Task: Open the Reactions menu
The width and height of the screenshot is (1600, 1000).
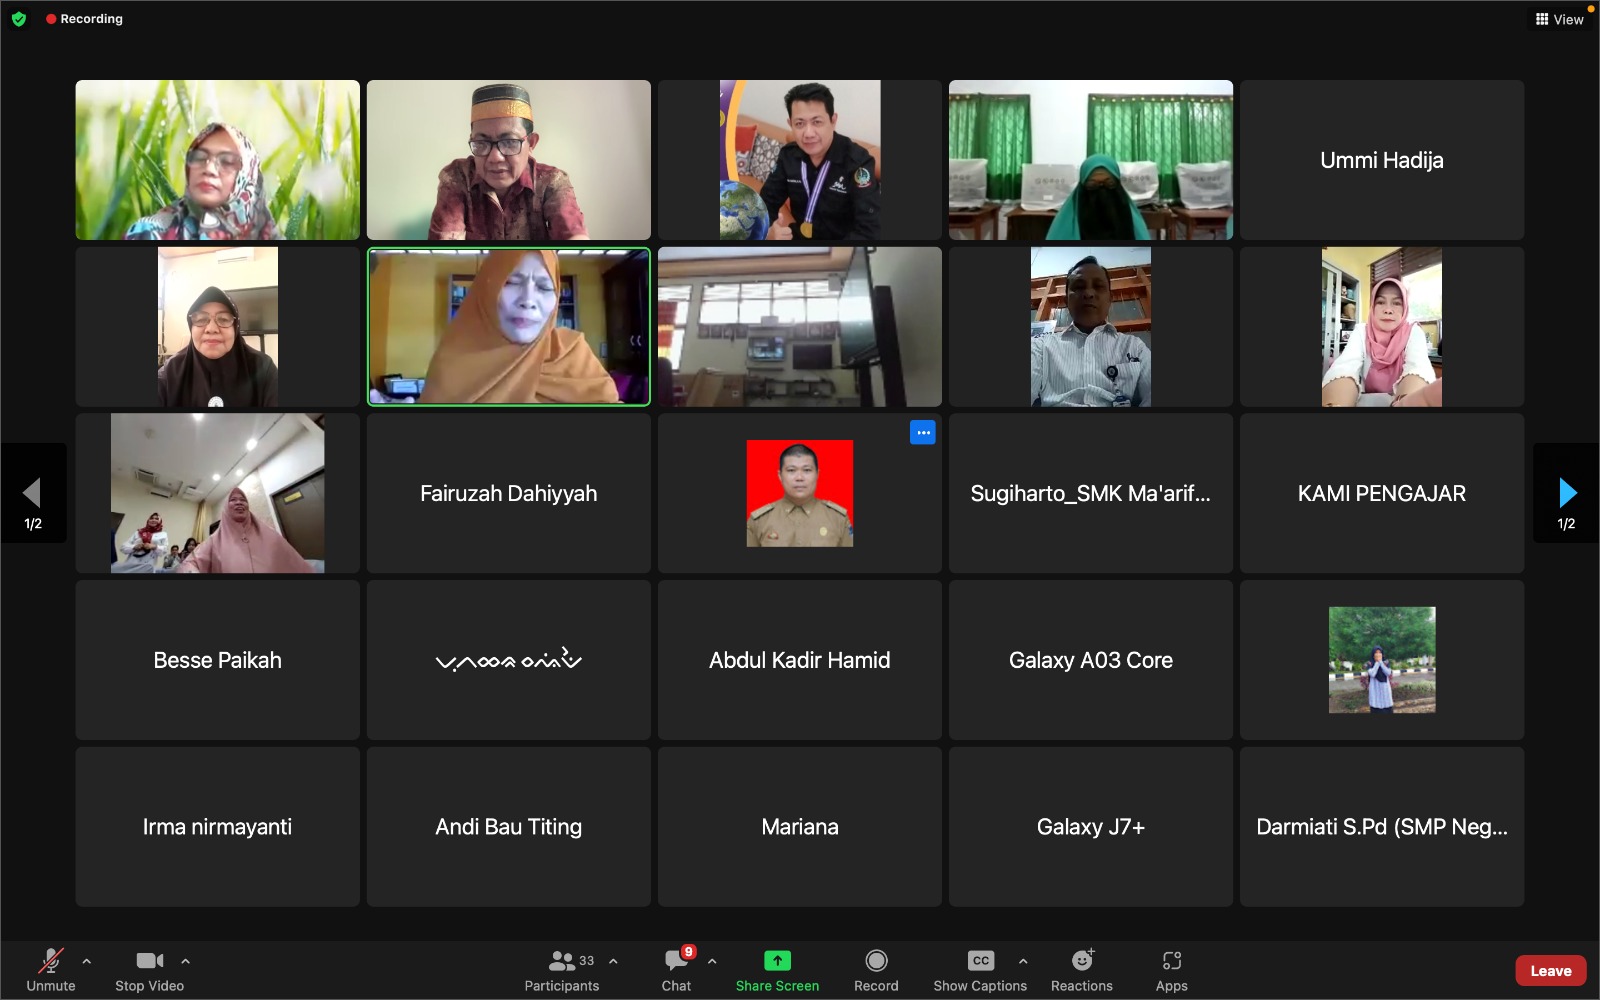Action: 1081,961
